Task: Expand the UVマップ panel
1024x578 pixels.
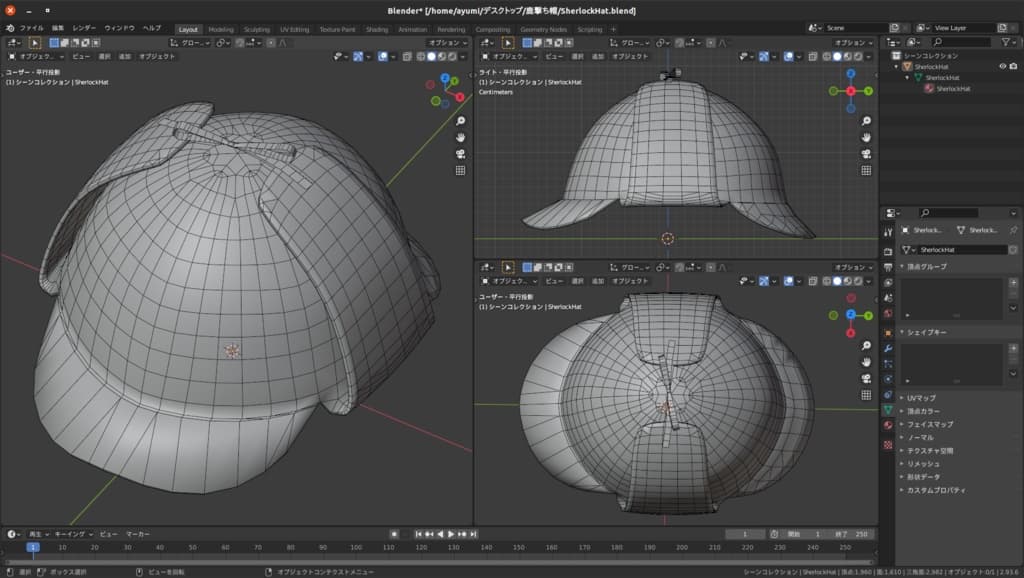Action: tap(920, 398)
